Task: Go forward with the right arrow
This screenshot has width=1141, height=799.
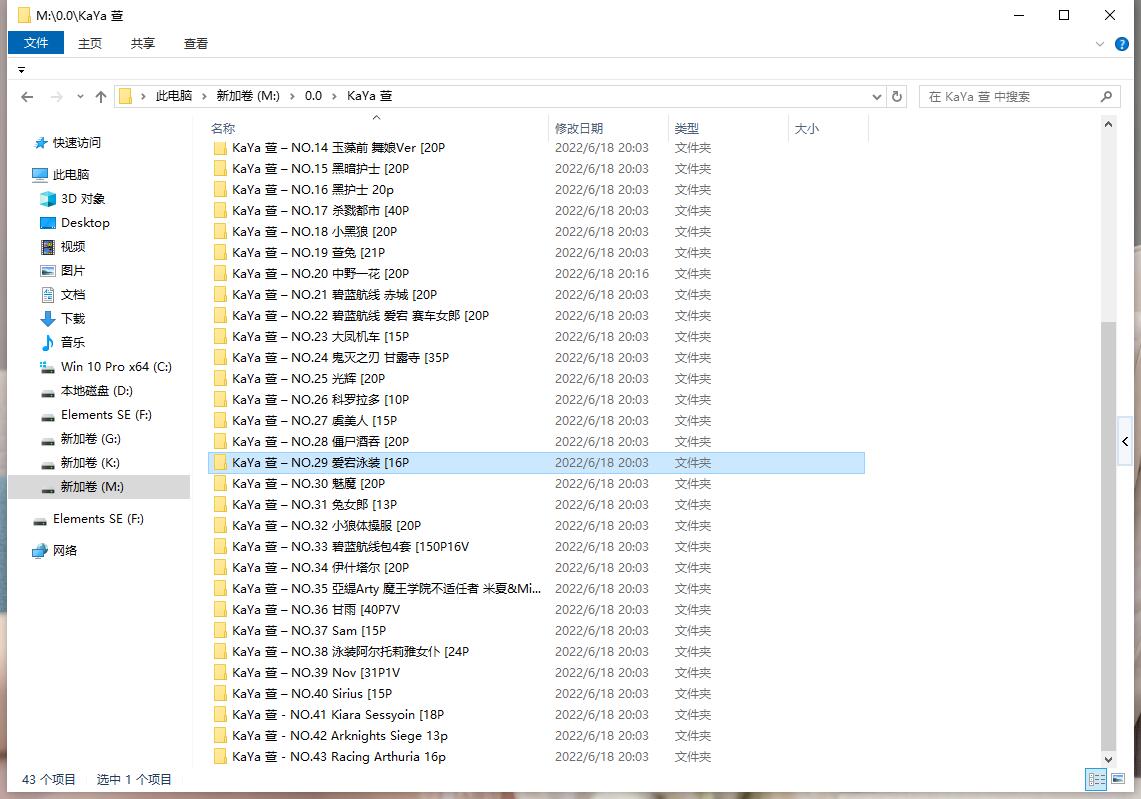Action: pos(56,96)
